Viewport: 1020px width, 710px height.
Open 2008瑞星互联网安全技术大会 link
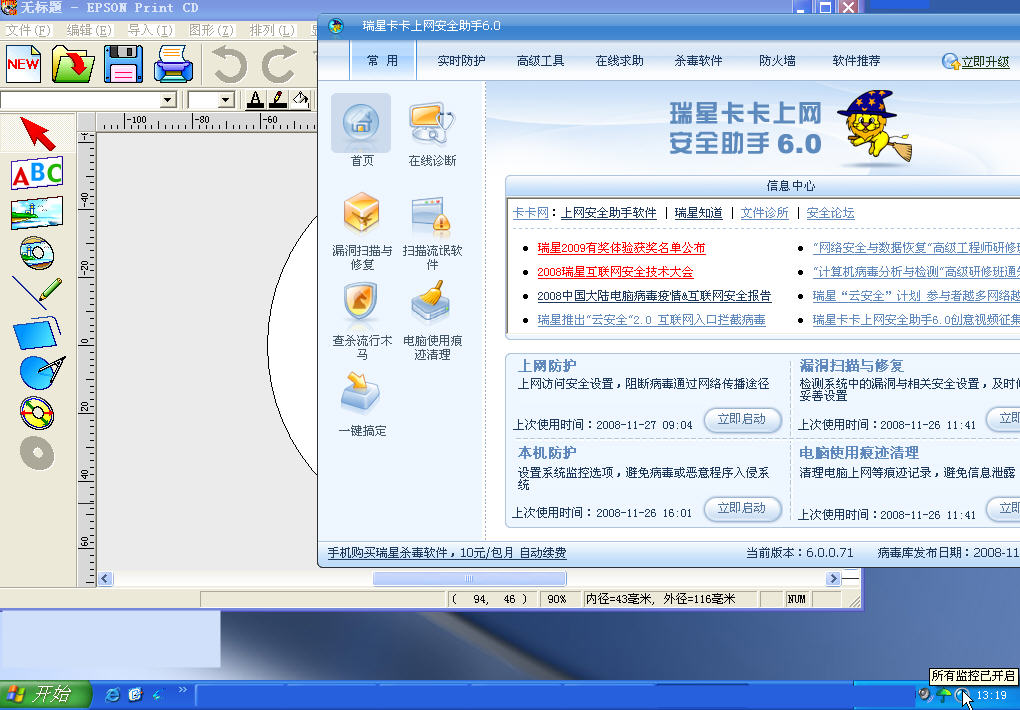(x=615, y=272)
